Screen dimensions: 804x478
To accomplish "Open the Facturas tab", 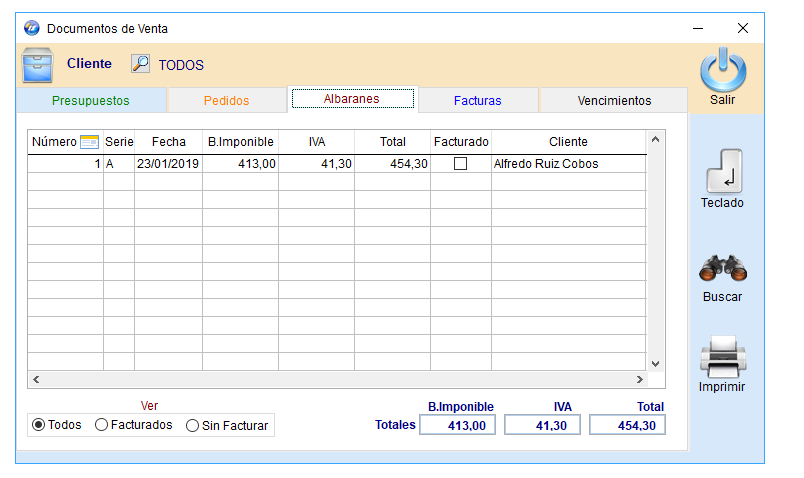I will (x=477, y=101).
